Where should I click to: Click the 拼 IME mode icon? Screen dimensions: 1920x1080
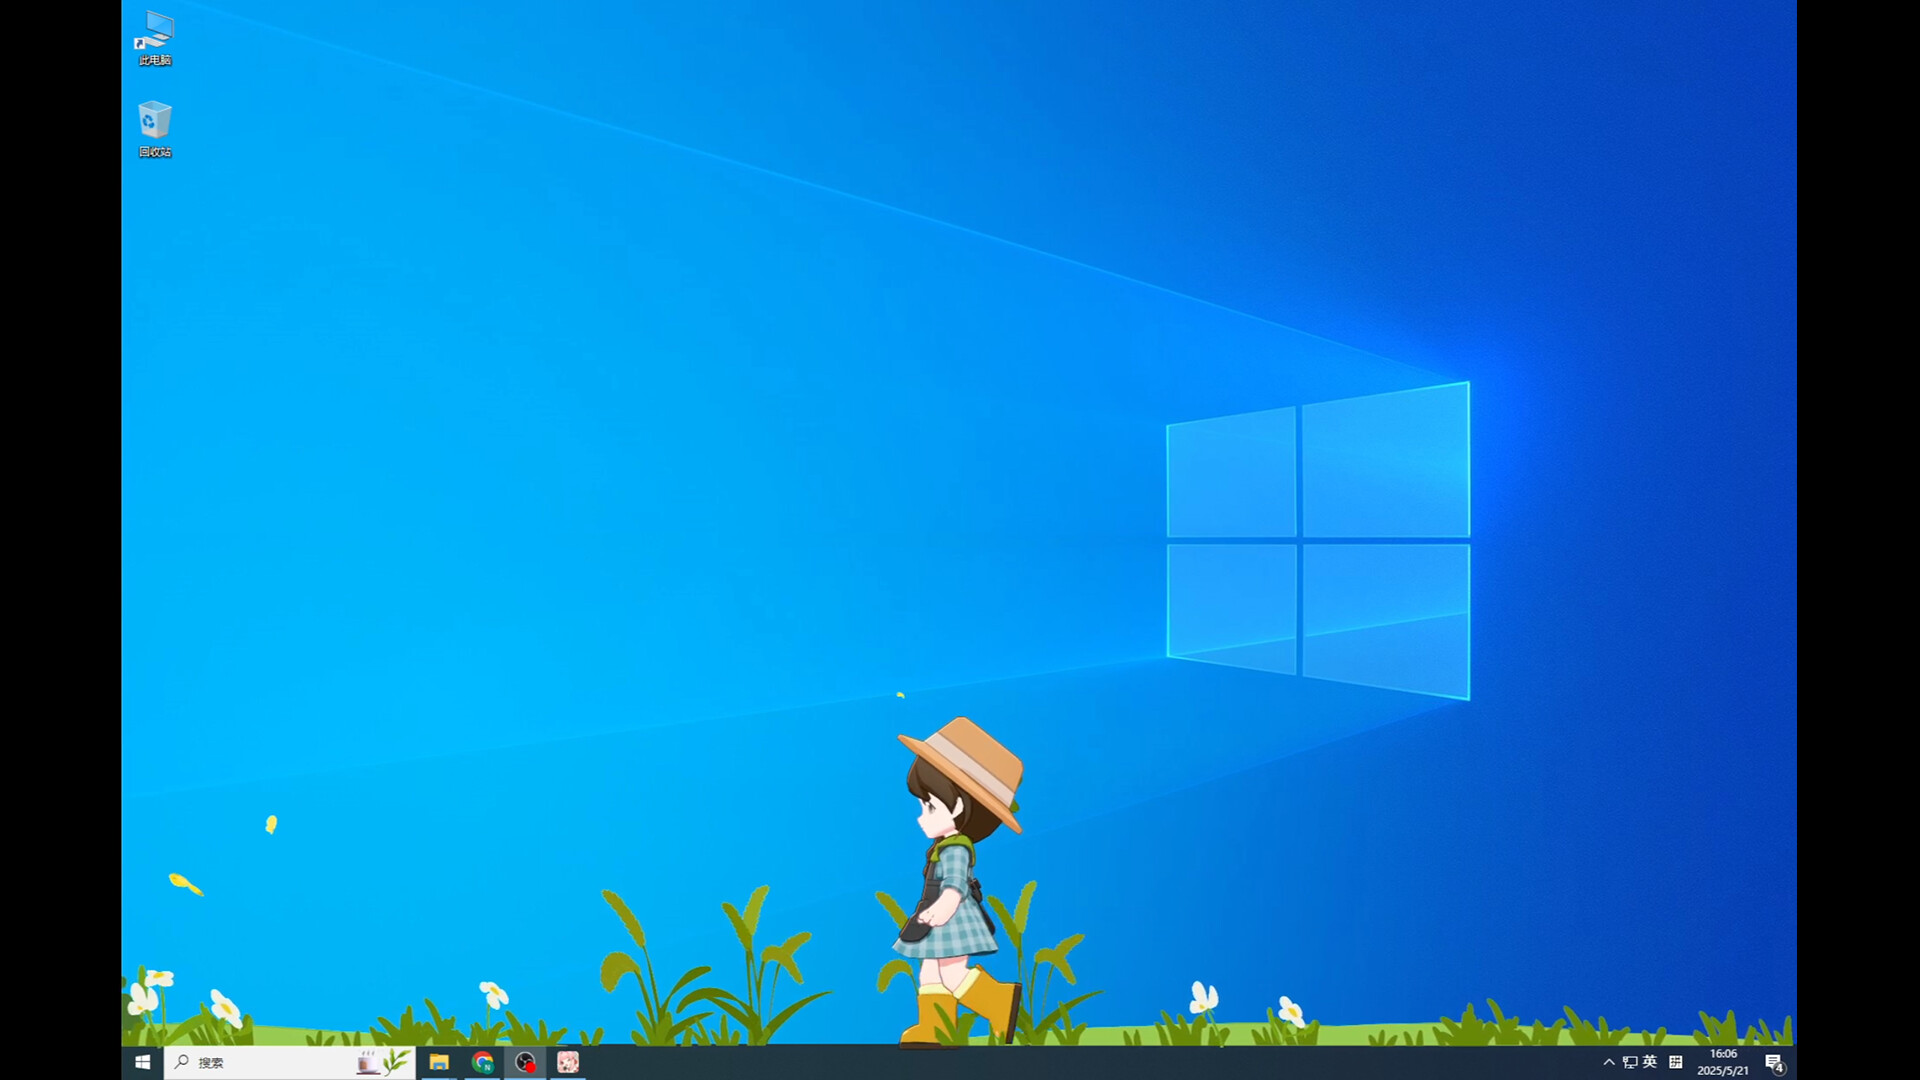(x=1676, y=1062)
